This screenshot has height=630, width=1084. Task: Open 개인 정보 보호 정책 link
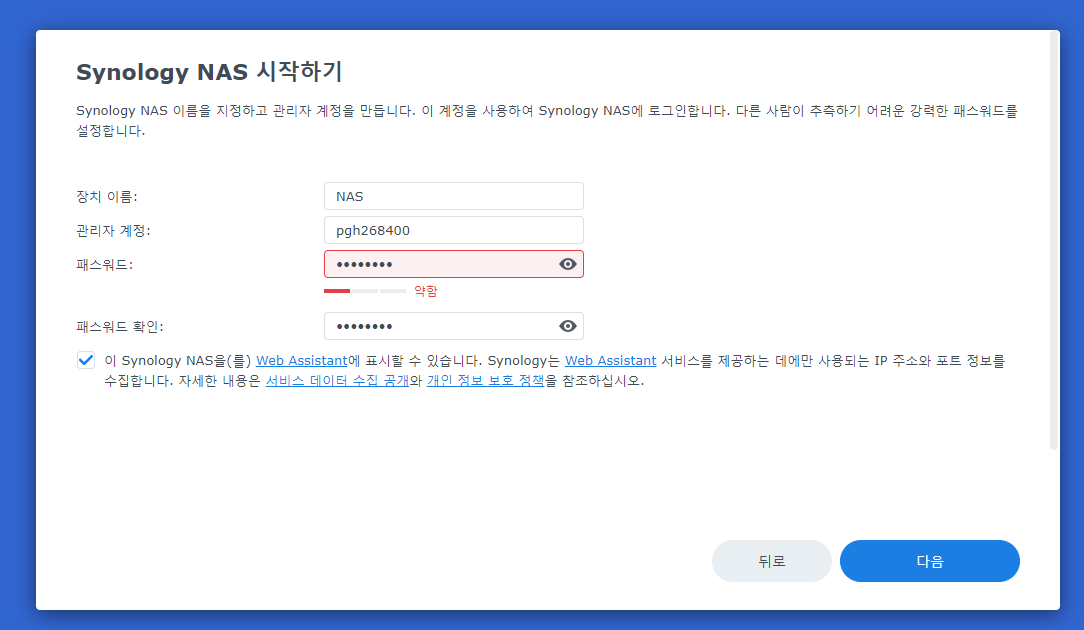click(485, 380)
